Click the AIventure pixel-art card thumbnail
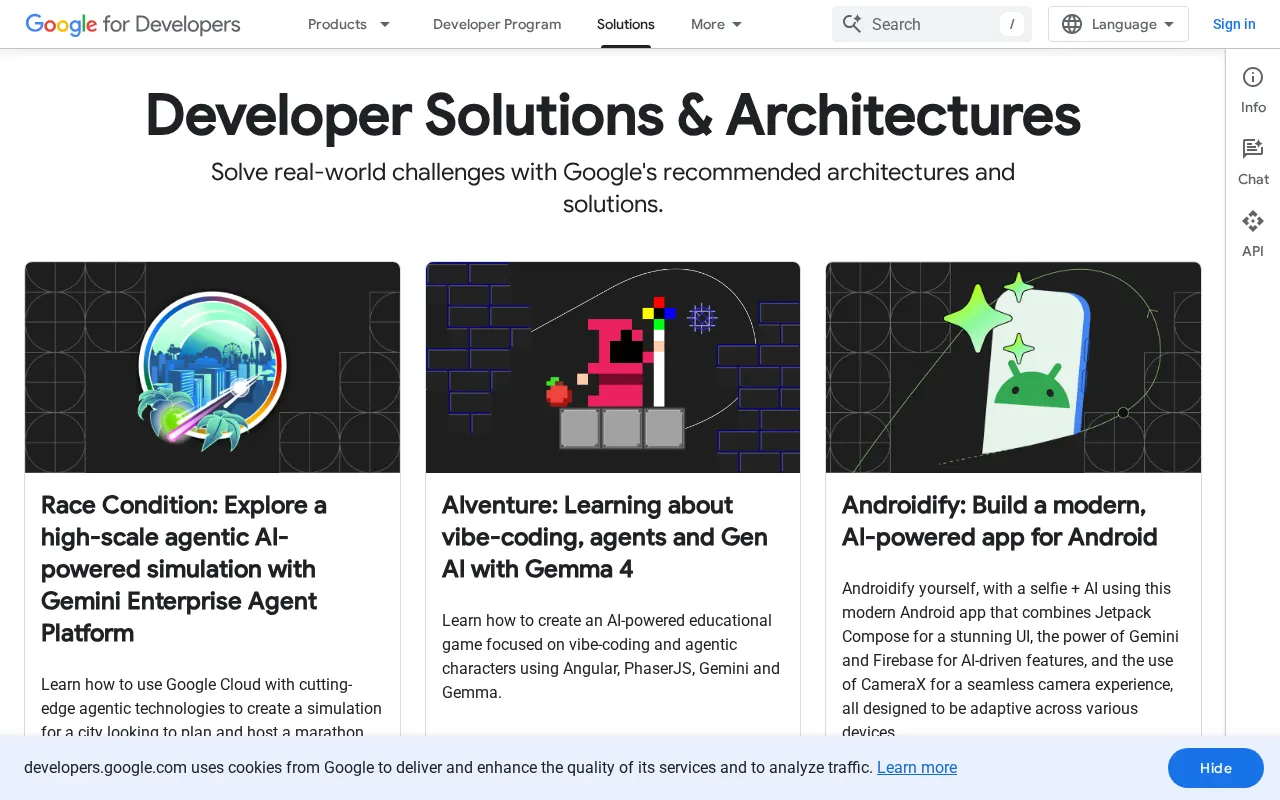Screen dimensions: 1280x800 point(613,367)
